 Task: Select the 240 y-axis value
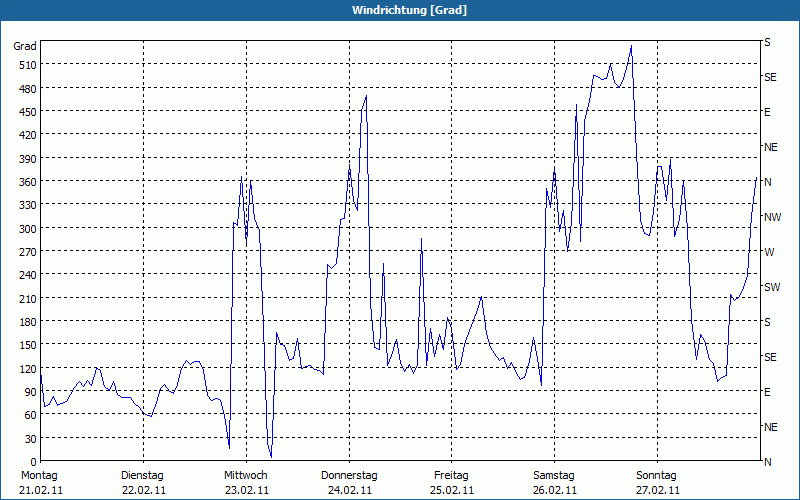28,276
